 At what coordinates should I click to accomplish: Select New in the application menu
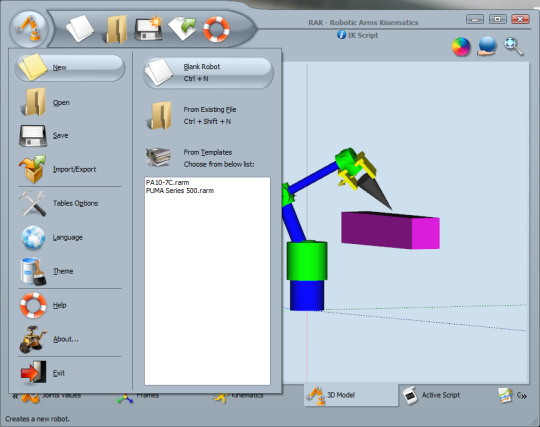(70, 67)
